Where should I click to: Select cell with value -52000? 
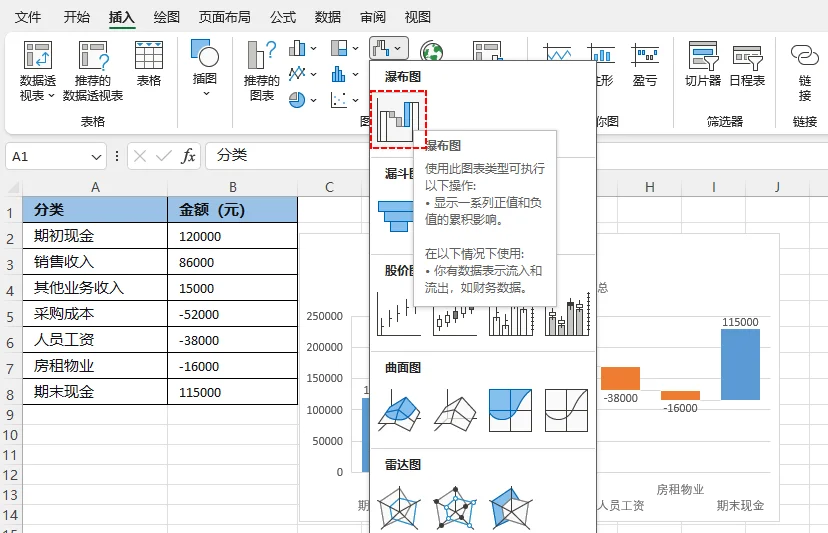[x=232, y=314]
